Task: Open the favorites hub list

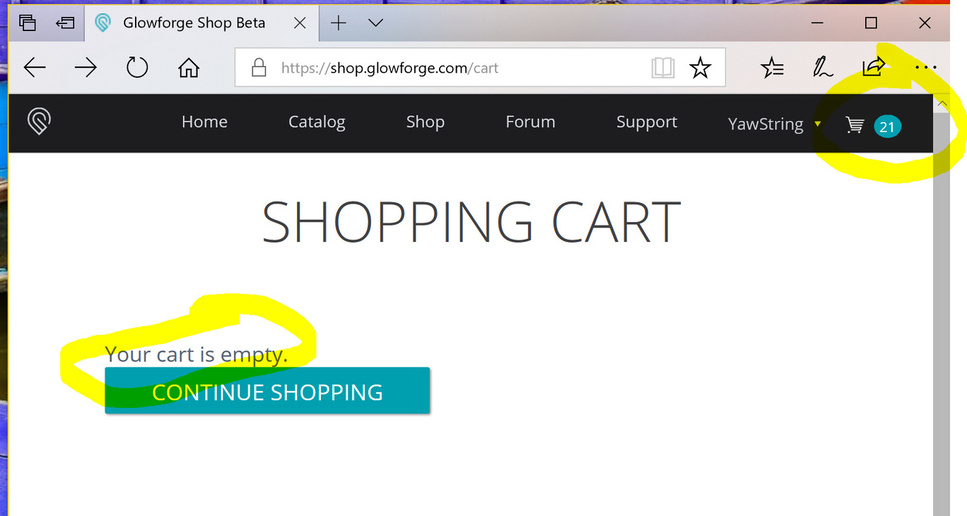Action: [772, 67]
